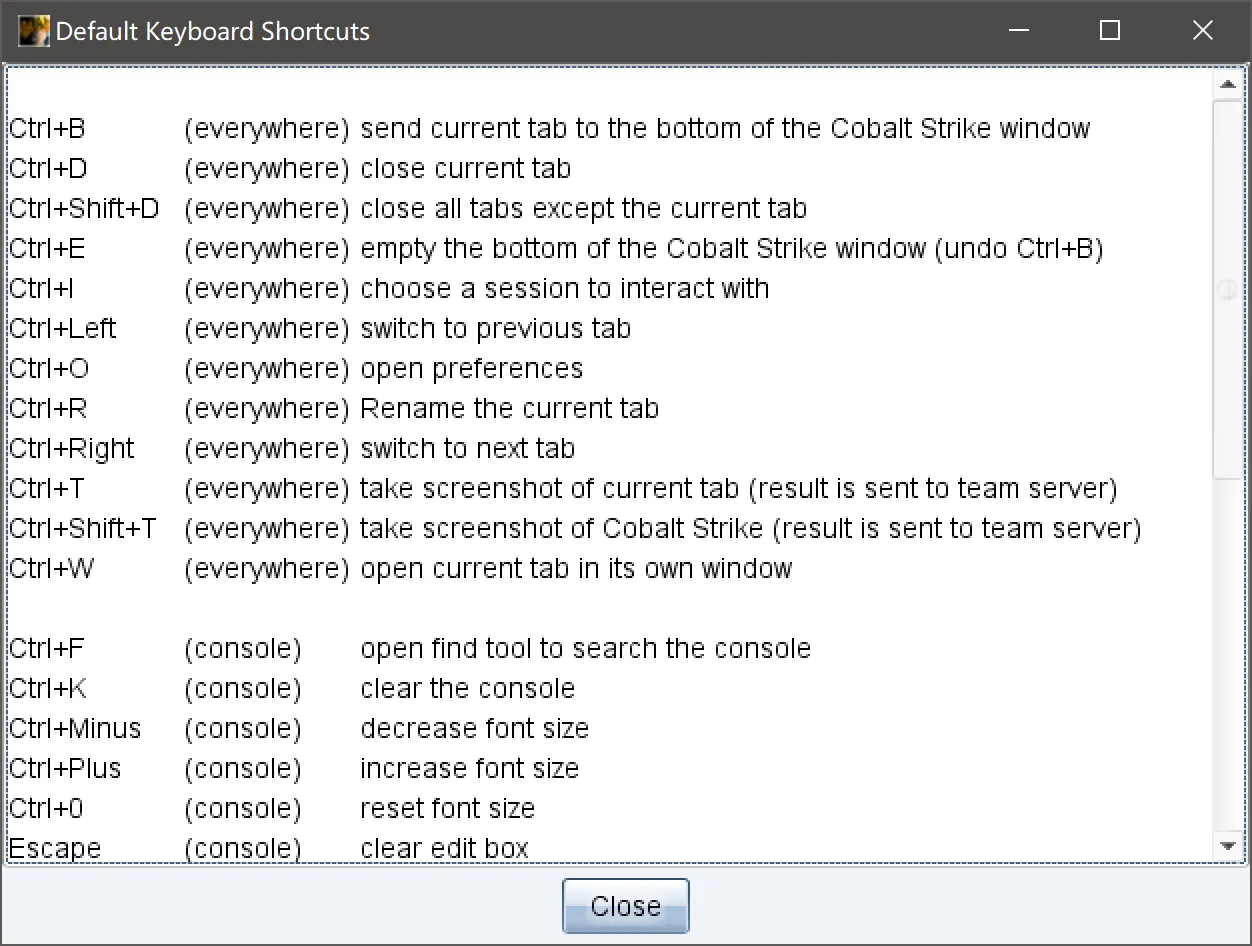The width and height of the screenshot is (1252, 946).
Task: Click the 'choose a session to interact with' line
Action: click(564, 289)
